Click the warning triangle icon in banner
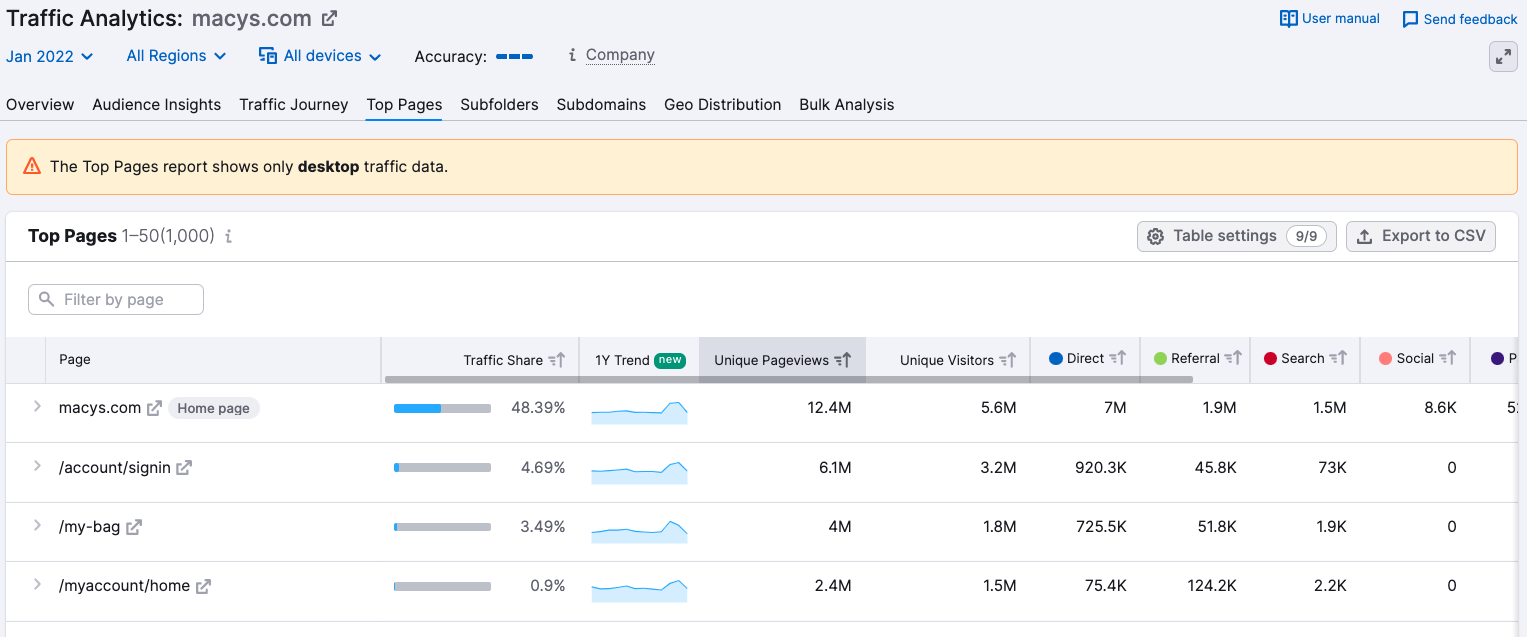Viewport: 1527px width, 637px height. point(32,166)
